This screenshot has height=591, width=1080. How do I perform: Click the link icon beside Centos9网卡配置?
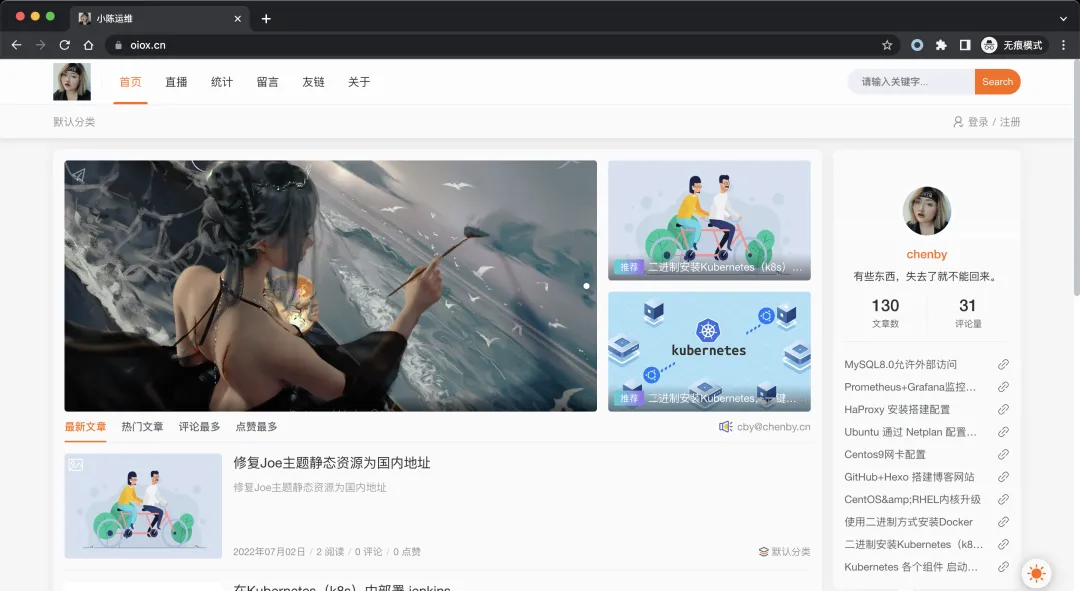point(1004,455)
